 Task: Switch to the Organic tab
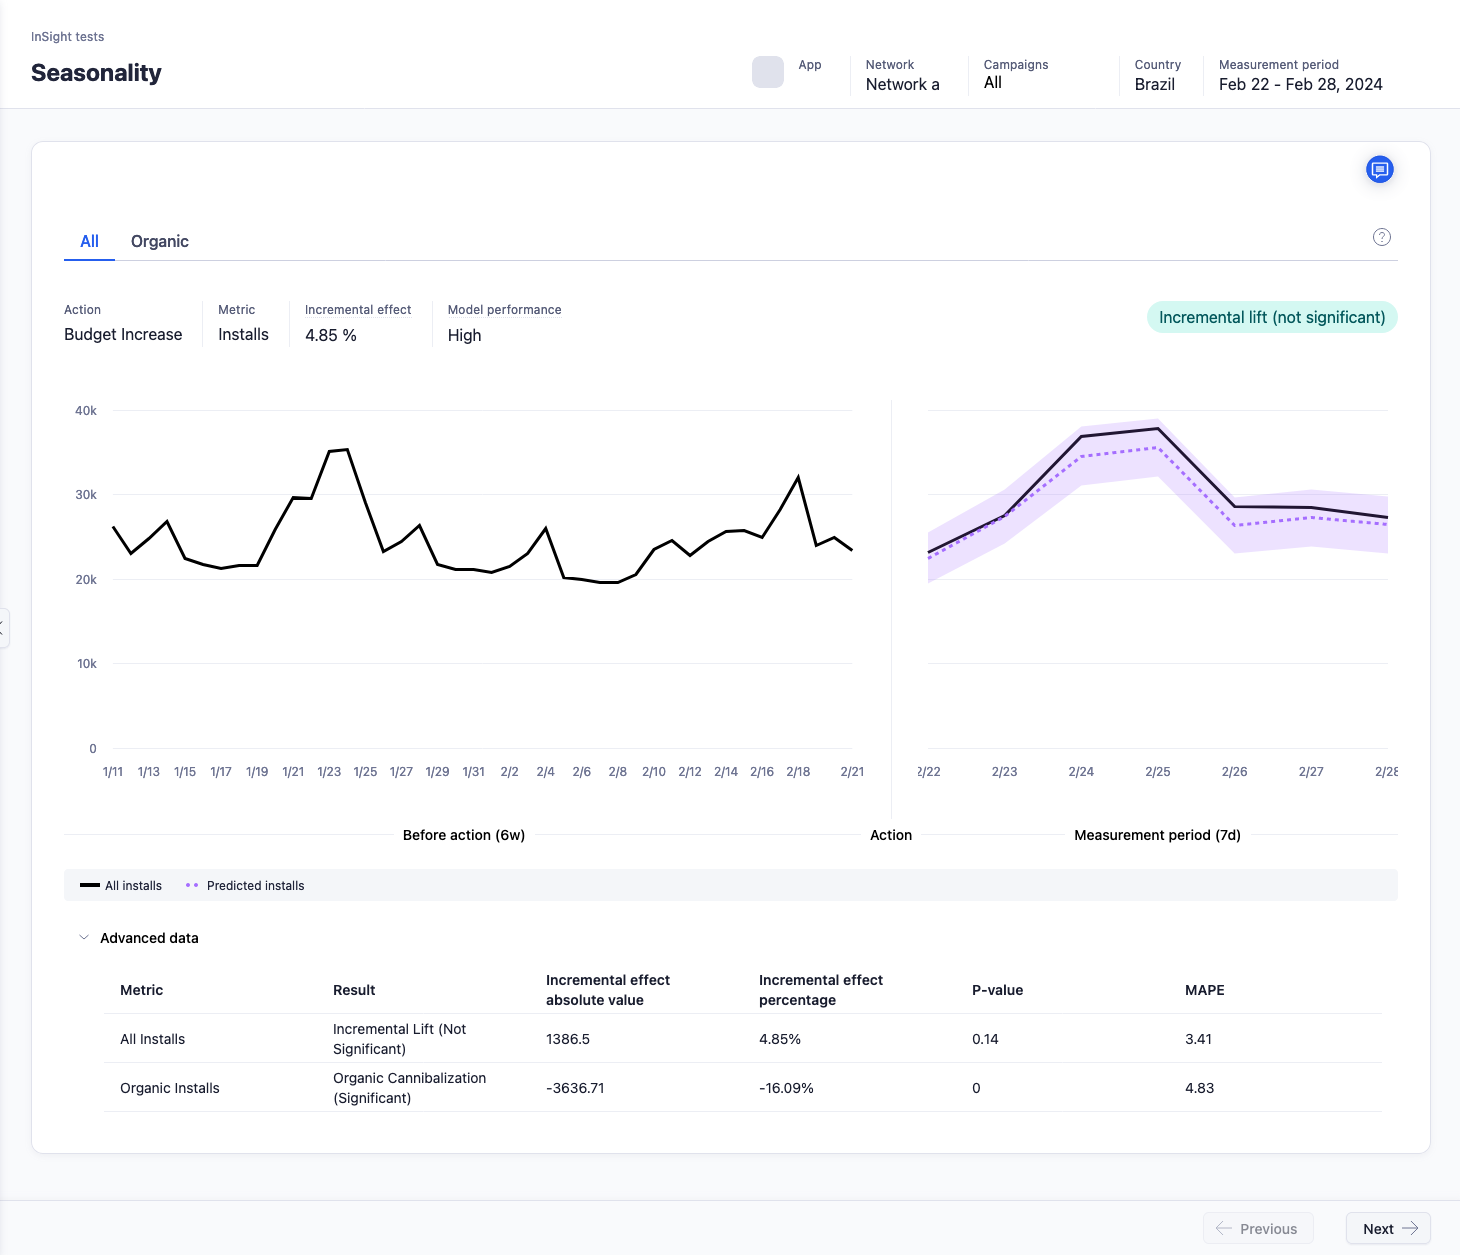tap(159, 241)
